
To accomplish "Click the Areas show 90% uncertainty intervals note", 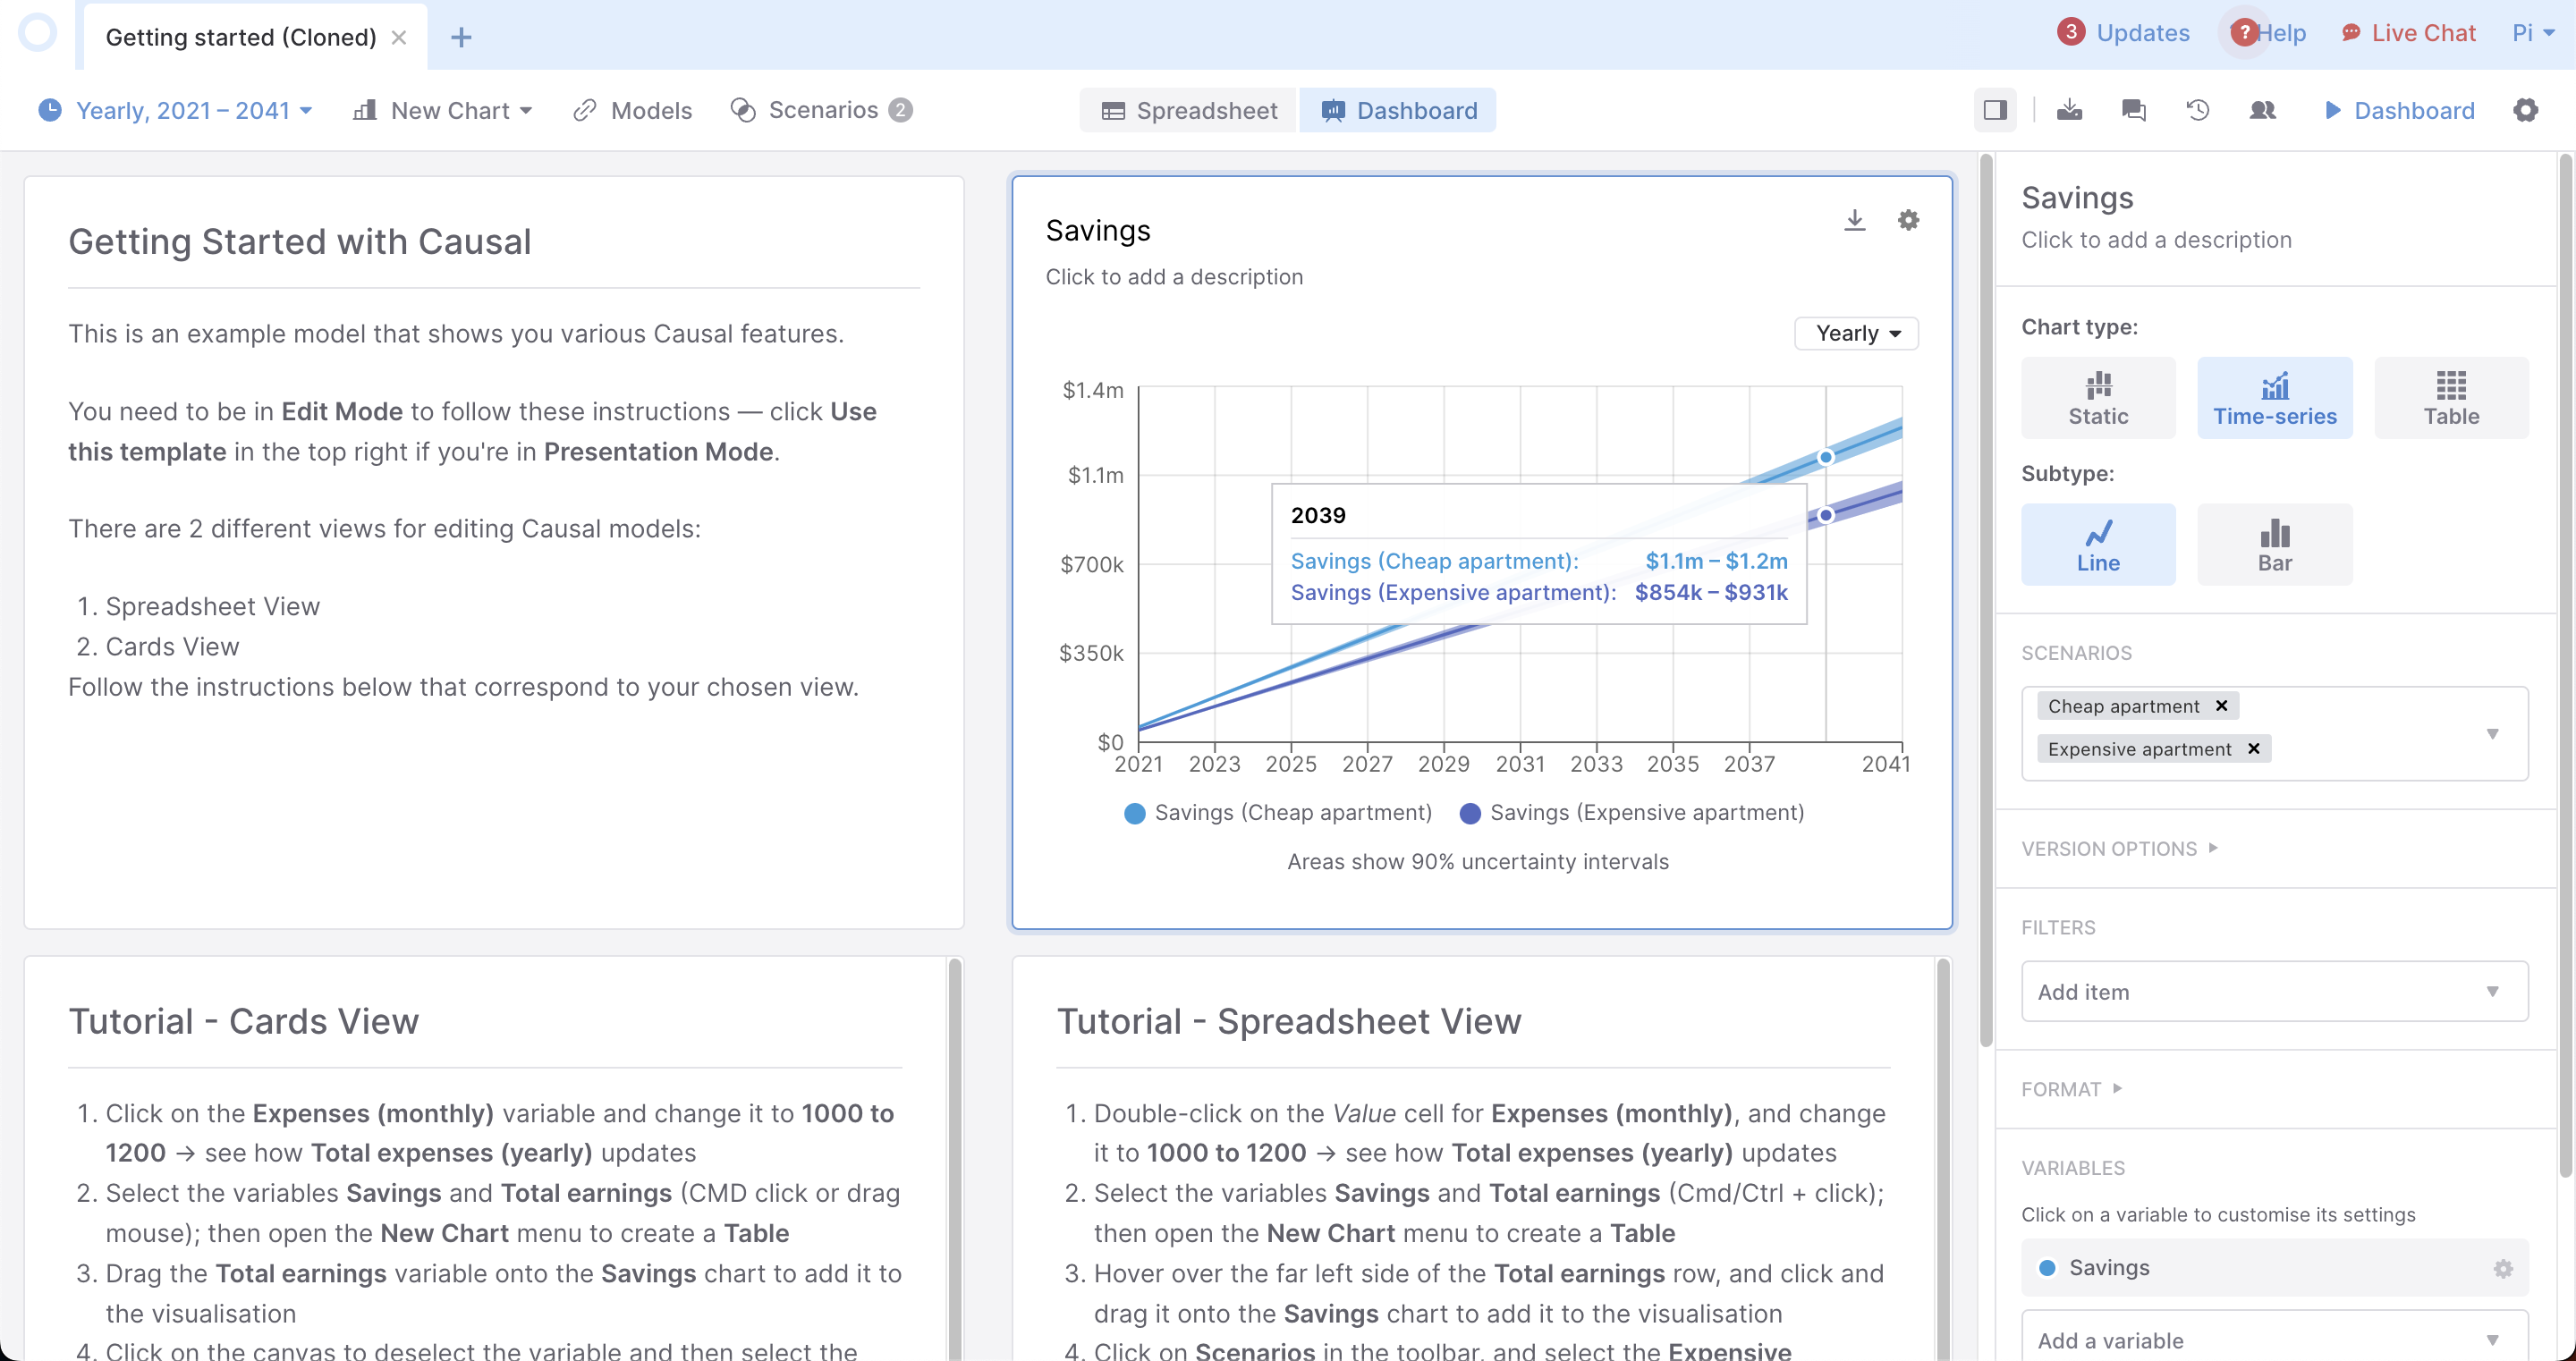I will tap(1478, 862).
